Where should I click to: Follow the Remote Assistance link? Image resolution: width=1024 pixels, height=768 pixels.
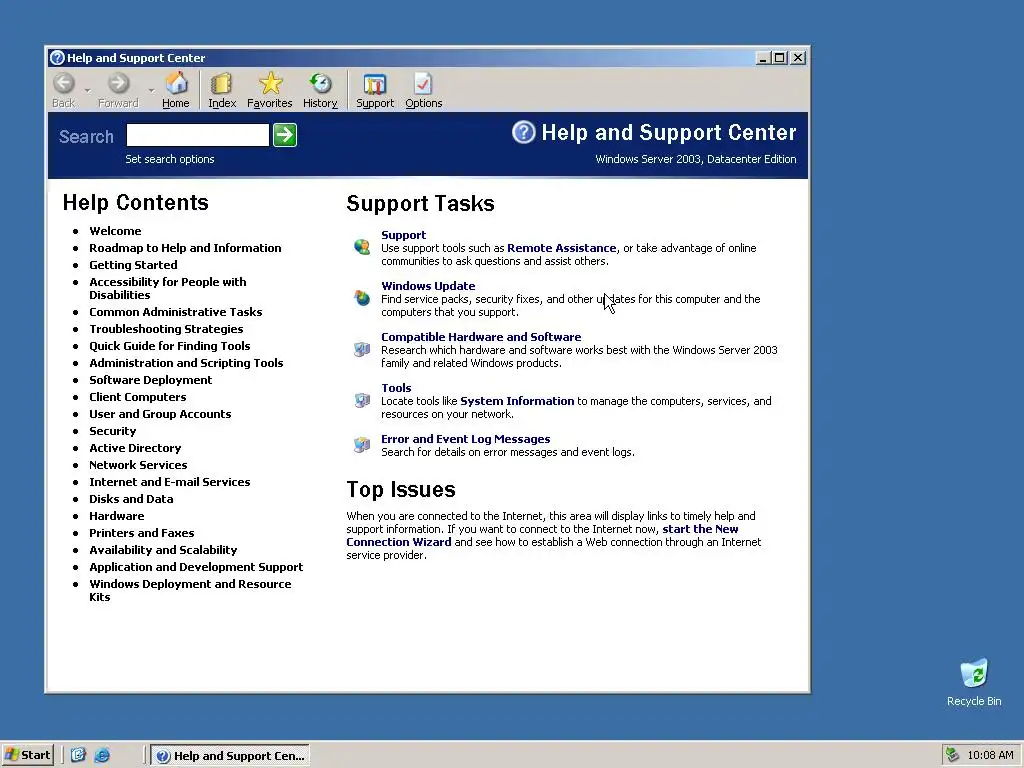pyautogui.click(x=562, y=248)
